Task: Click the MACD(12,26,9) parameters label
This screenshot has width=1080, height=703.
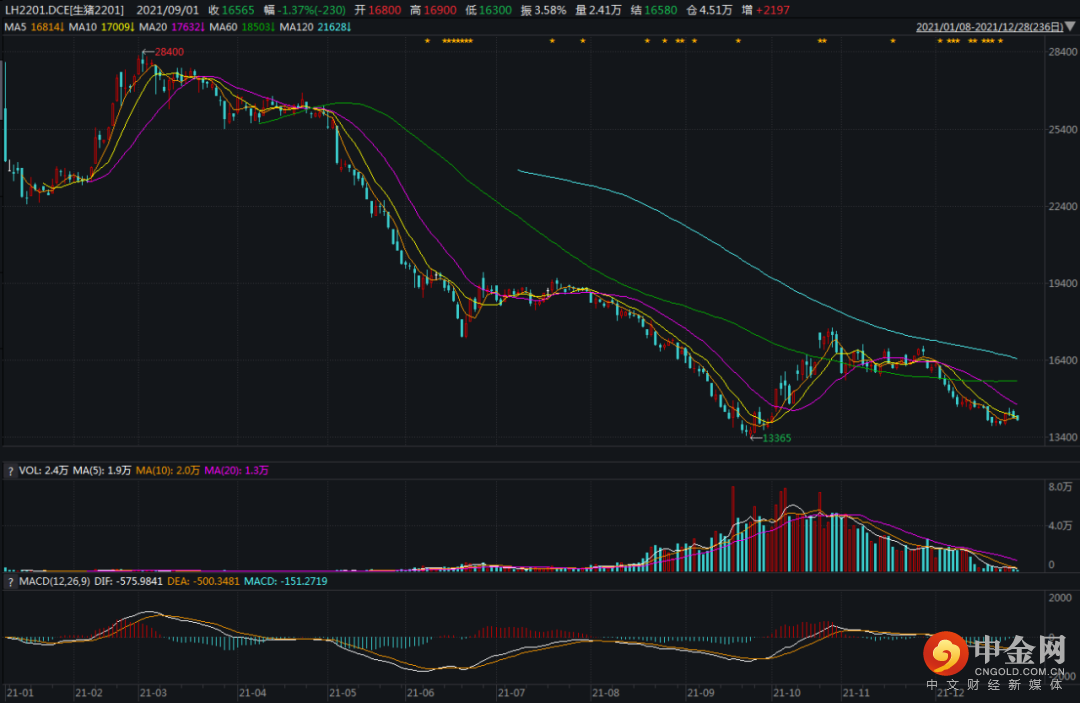Action: pyautogui.click(x=54, y=582)
